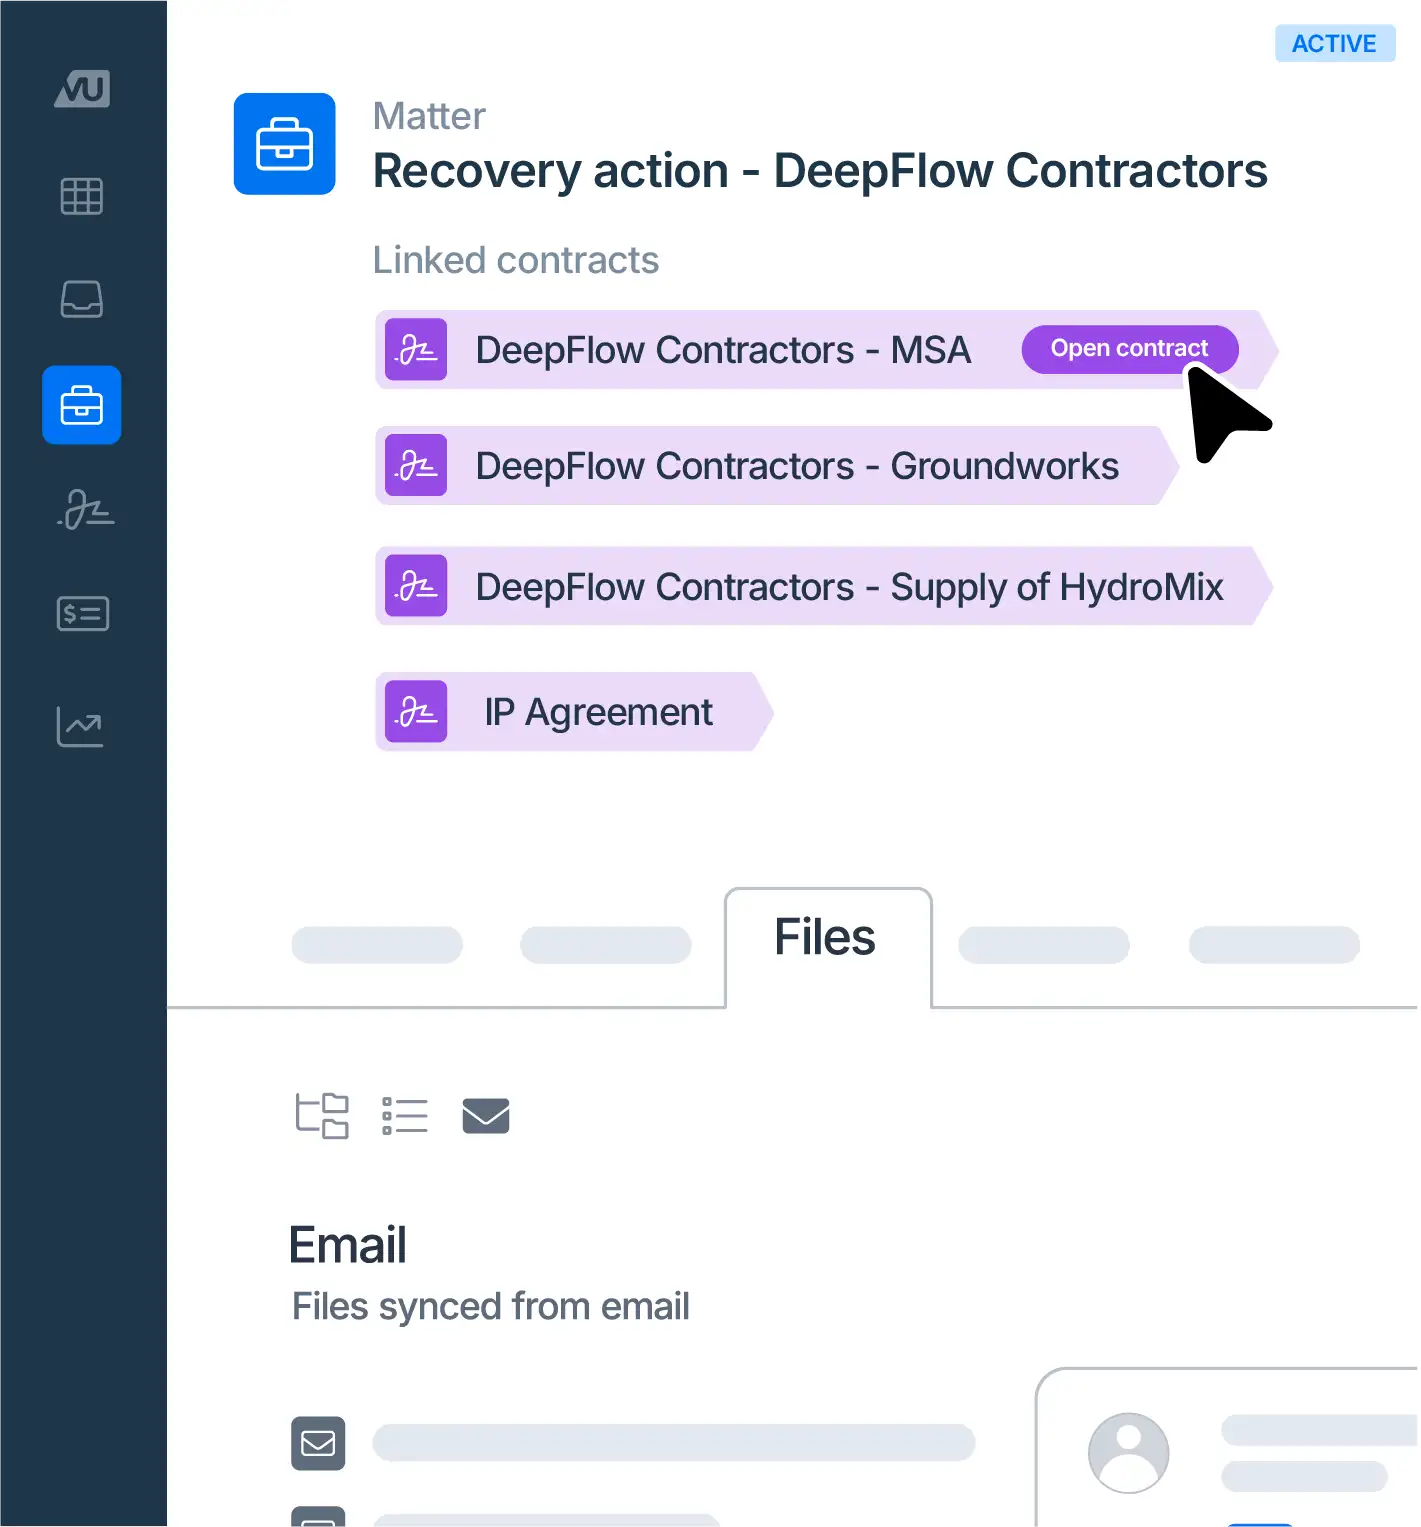Open the IP Agreement linked contract
The height and width of the screenshot is (1527, 1421).
coord(597,712)
